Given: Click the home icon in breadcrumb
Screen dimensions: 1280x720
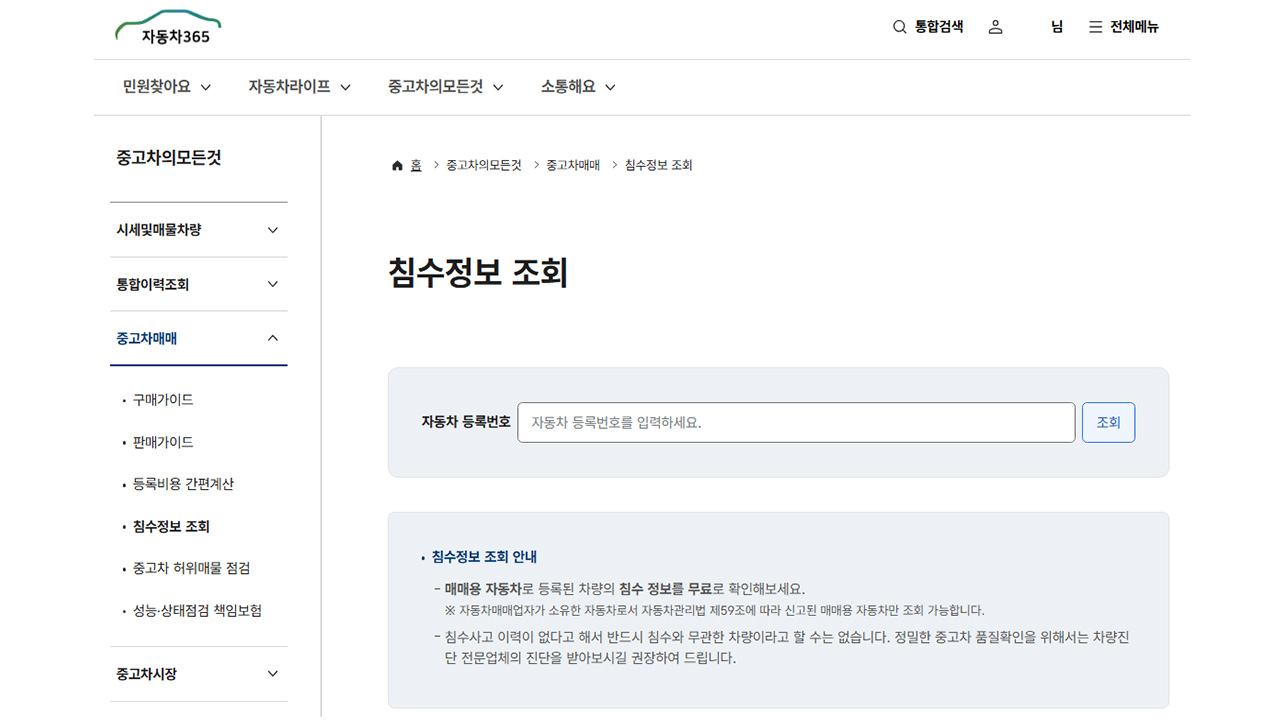Looking at the screenshot, I should click(x=397, y=166).
